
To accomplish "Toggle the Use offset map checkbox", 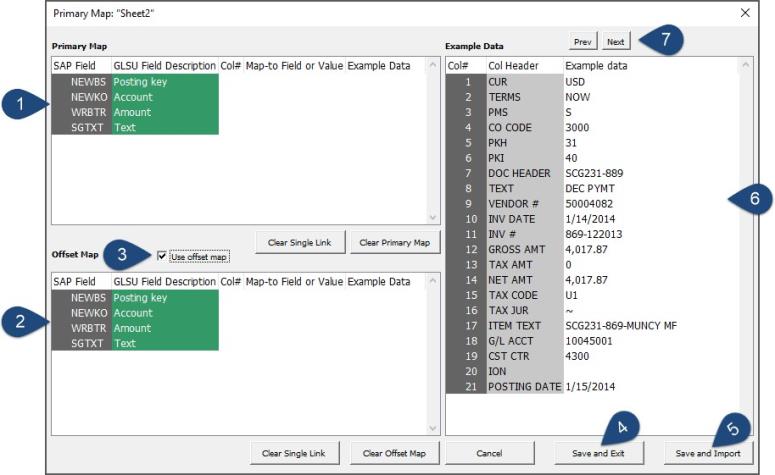I will coord(162,256).
